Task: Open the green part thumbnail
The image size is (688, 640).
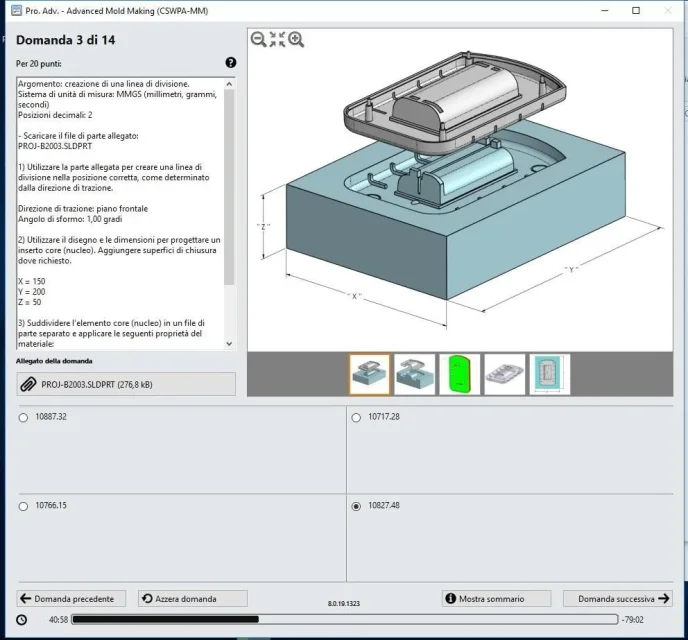Action: click(459, 374)
